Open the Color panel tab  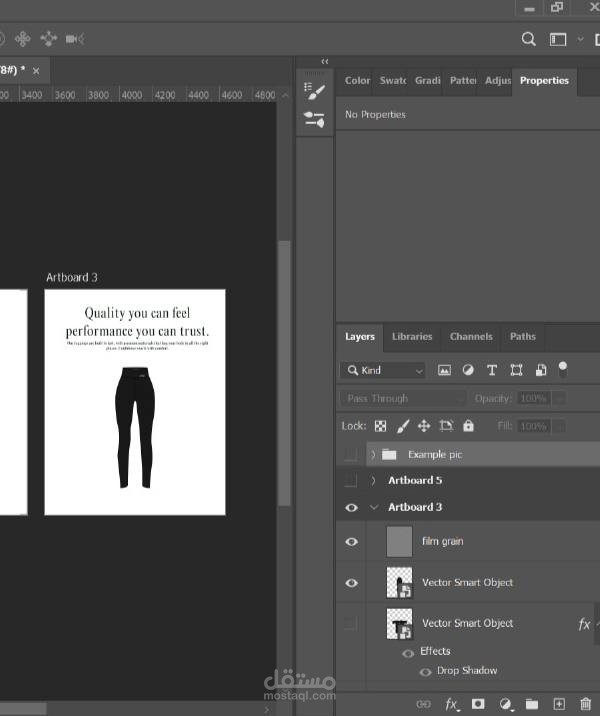(x=357, y=81)
